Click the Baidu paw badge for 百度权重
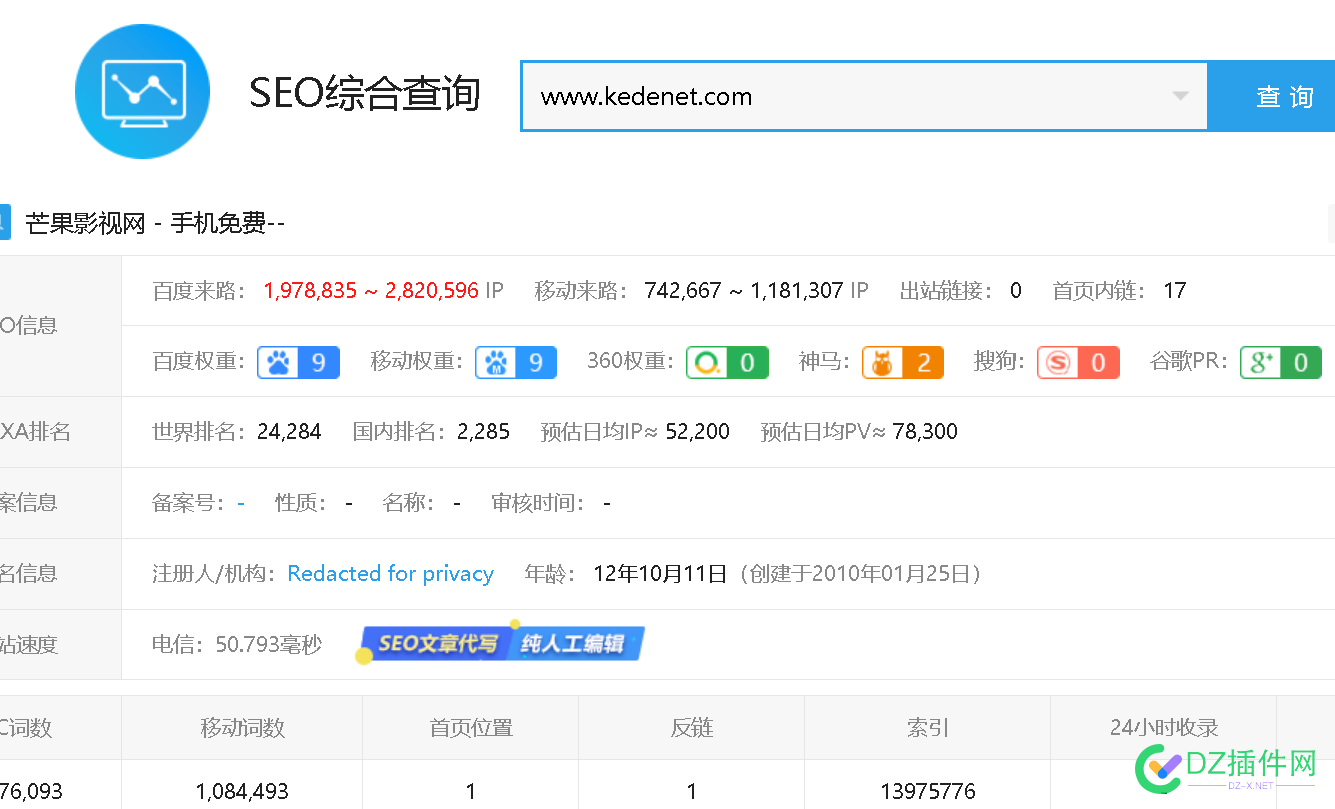The width and height of the screenshot is (1335, 809). tap(299, 362)
